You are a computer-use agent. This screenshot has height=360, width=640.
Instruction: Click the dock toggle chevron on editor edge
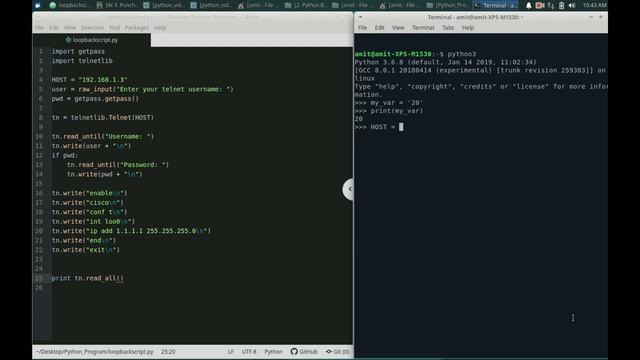[x=349, y=189]
